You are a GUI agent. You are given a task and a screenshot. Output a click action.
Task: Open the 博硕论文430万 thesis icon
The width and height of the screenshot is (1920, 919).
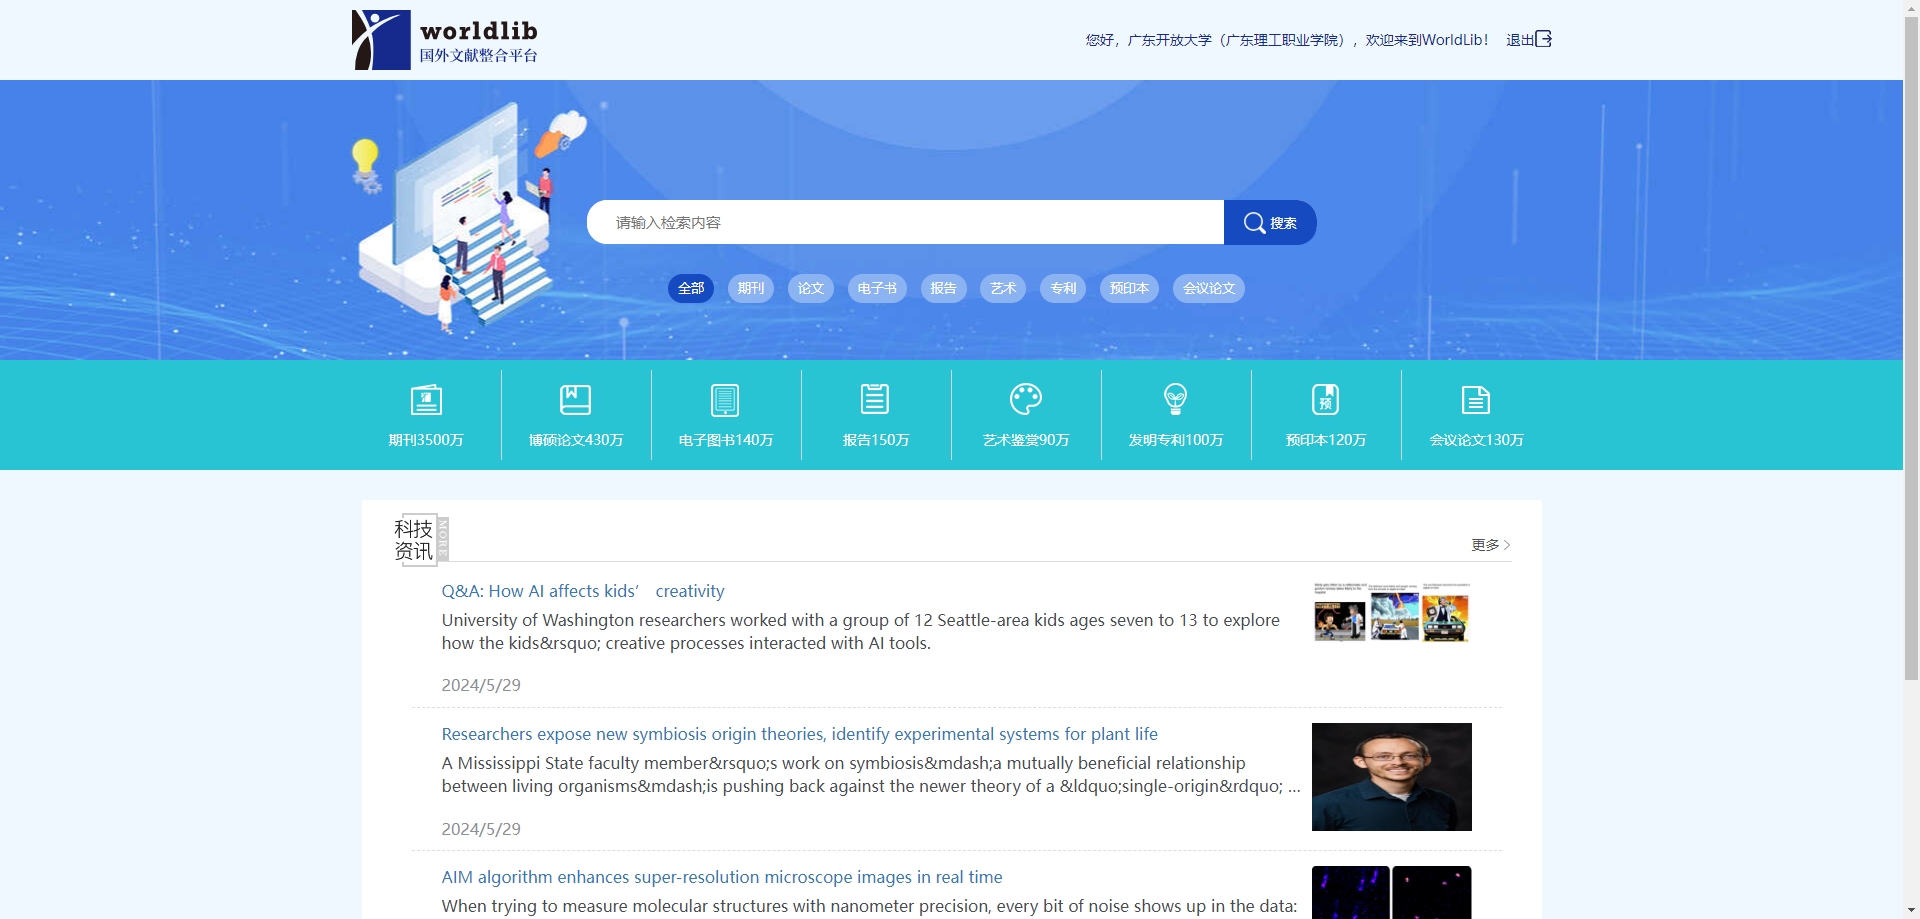pyautogui.click(x=575, y=400)
